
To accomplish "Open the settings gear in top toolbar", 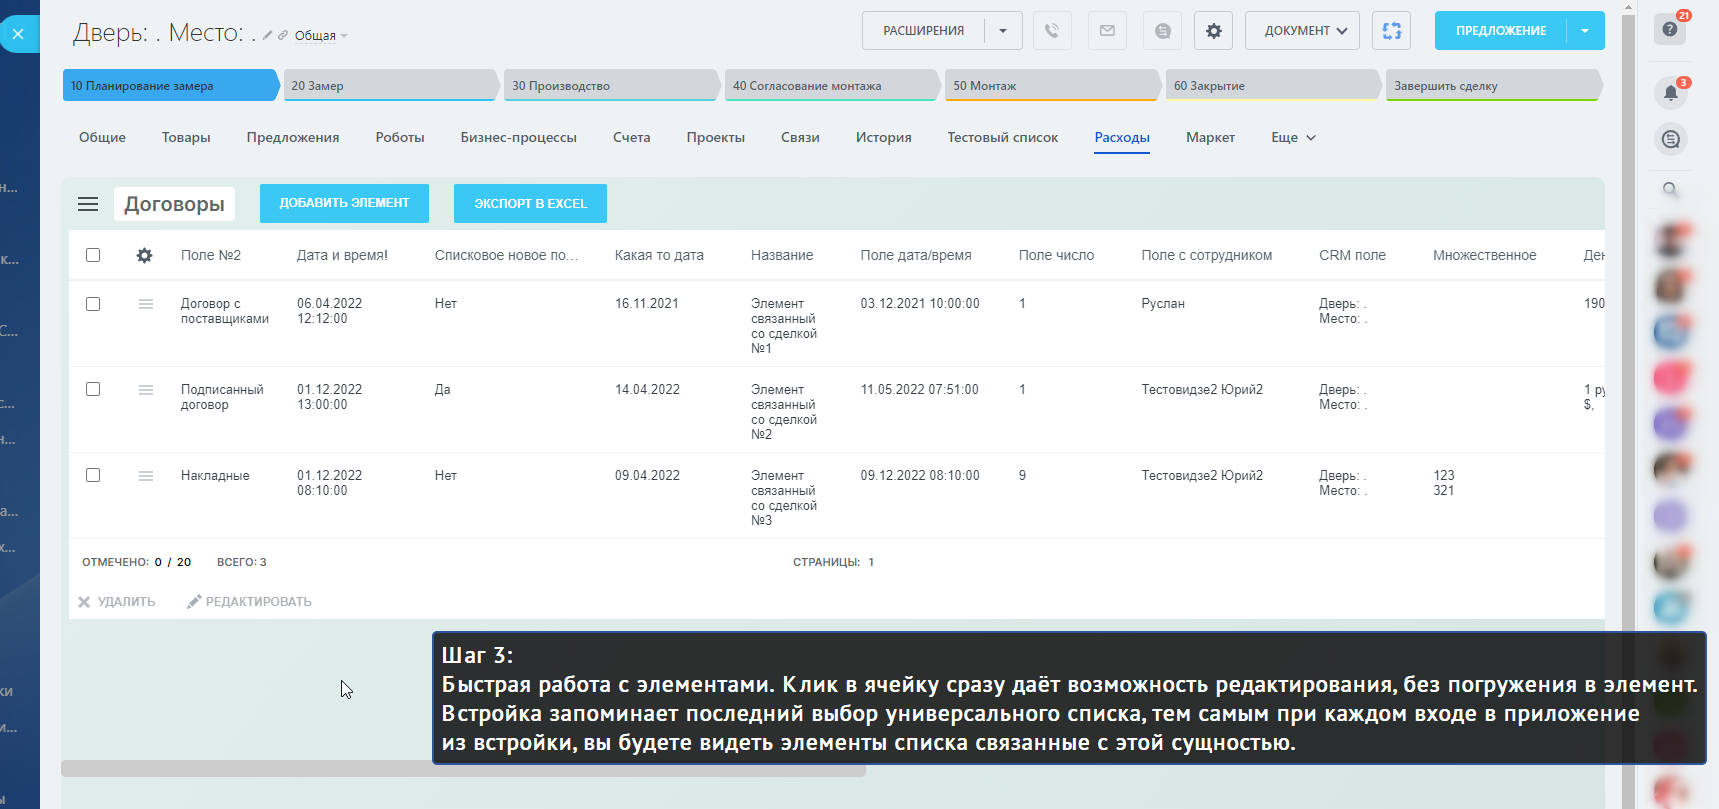I will [1213, 31].
